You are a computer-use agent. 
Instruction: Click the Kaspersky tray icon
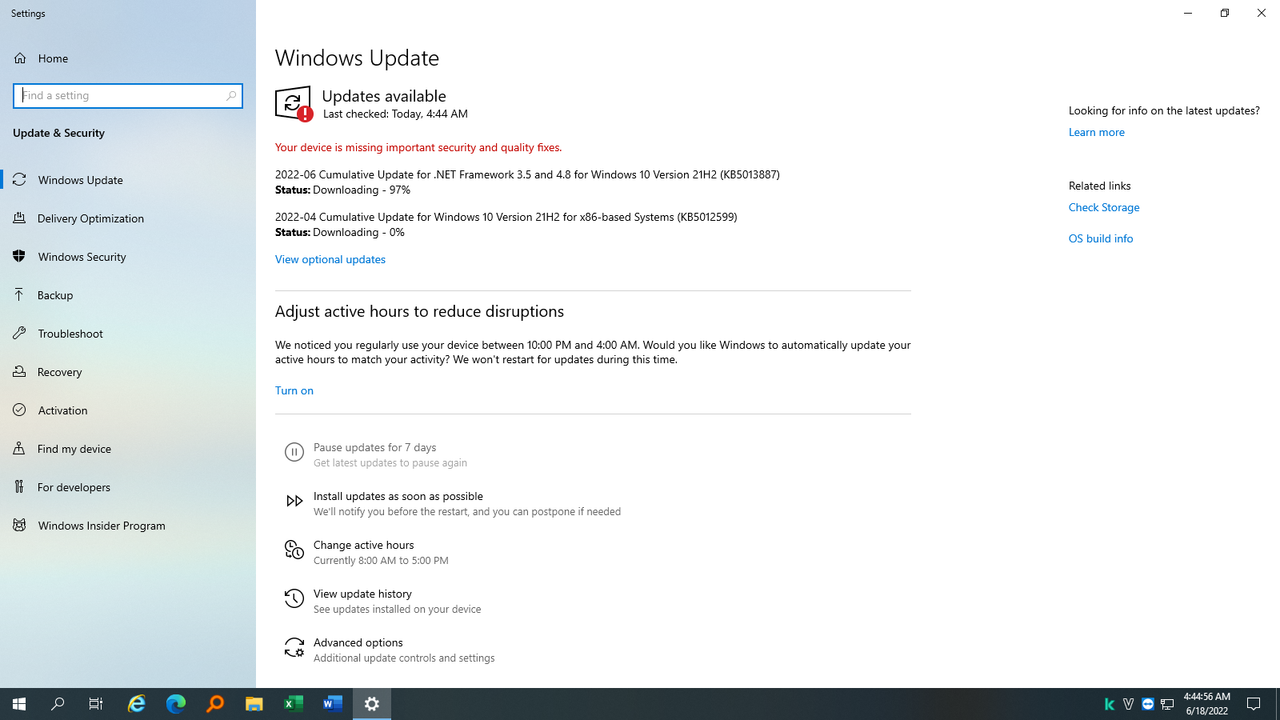pyautogui.click(x=1109, y=705)
